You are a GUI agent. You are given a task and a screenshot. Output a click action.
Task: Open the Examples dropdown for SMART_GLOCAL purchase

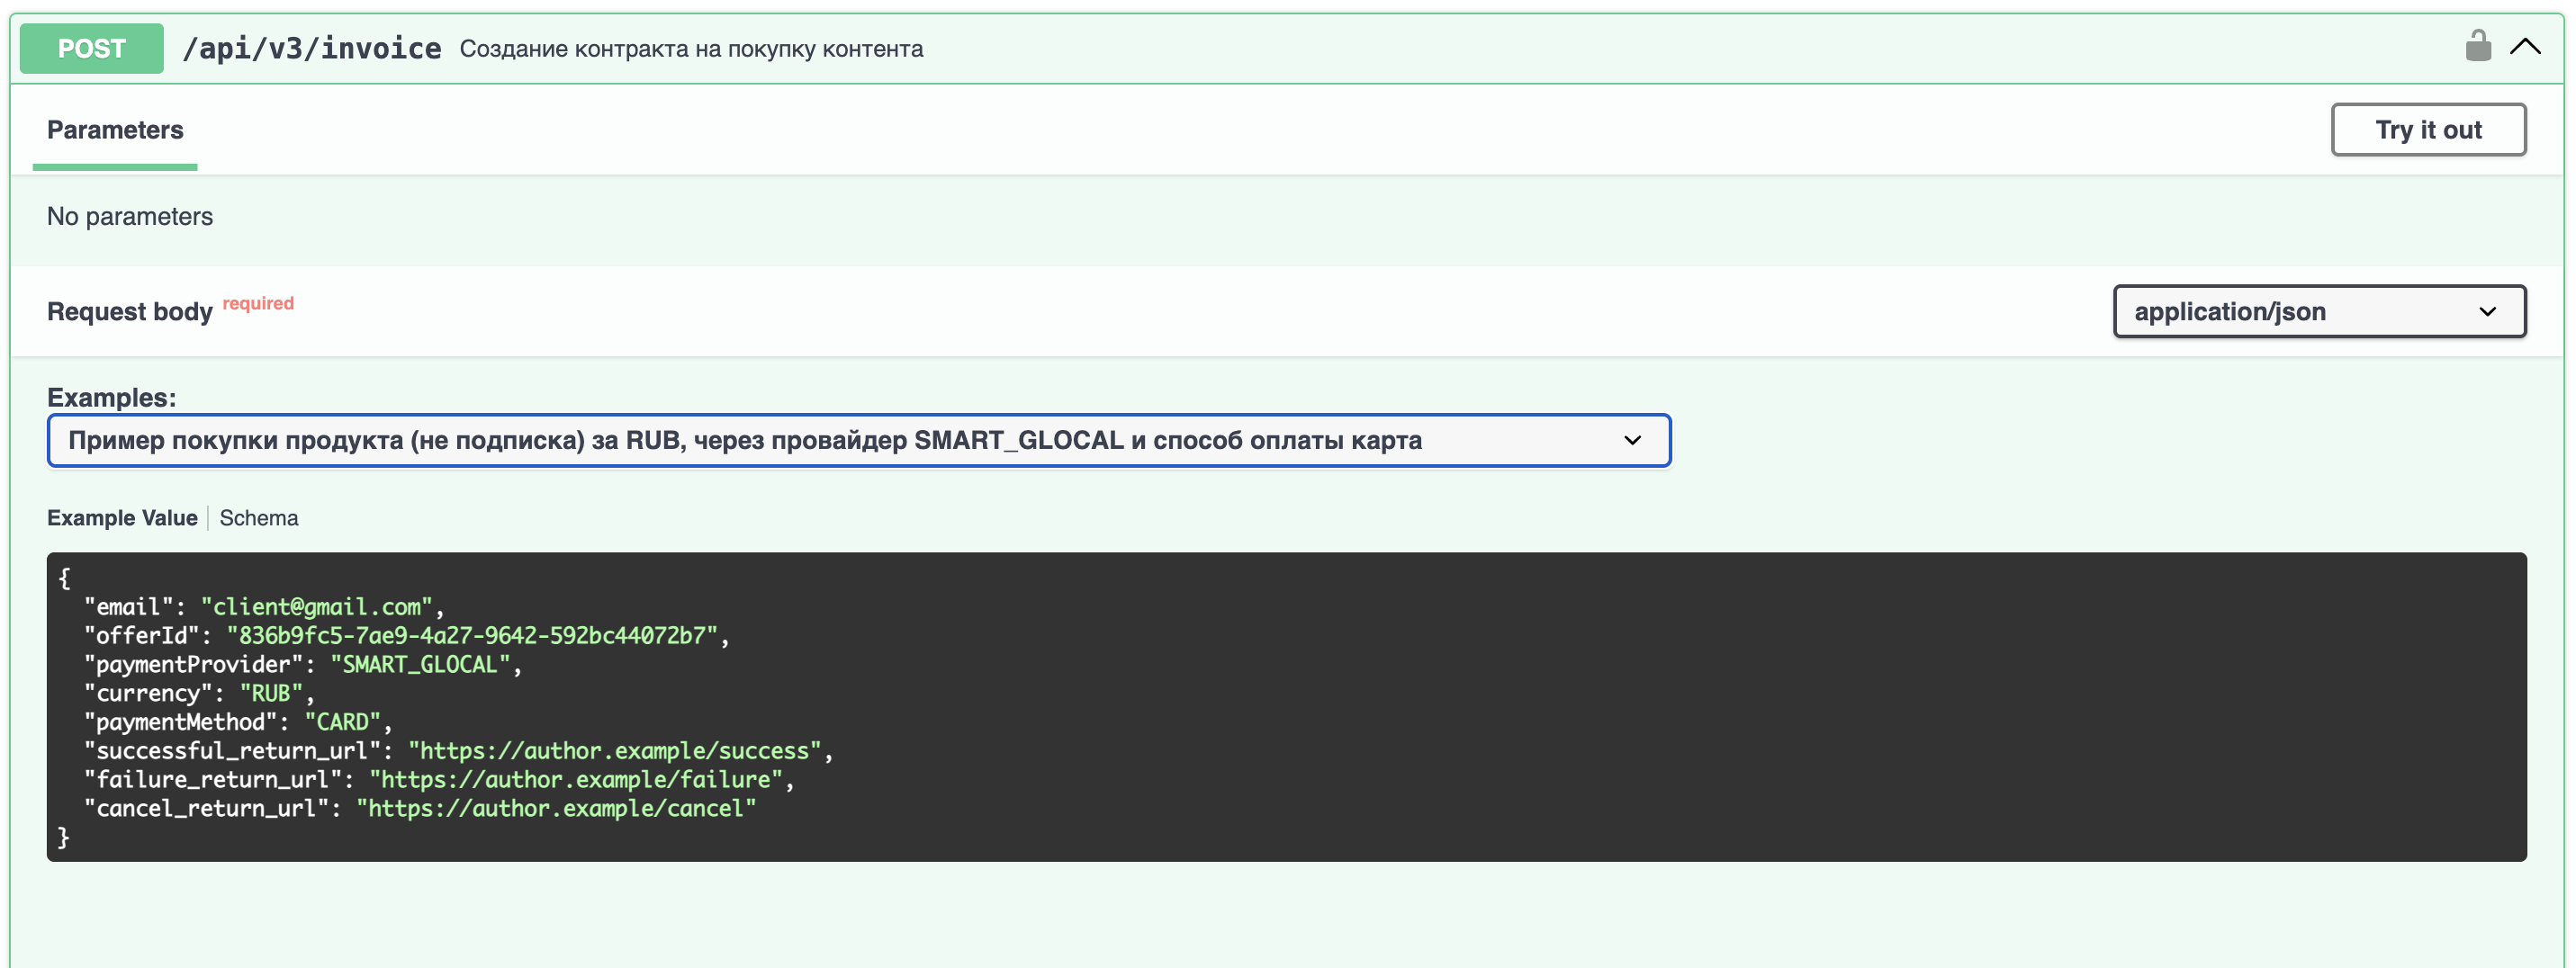click(x=859, y=440)
